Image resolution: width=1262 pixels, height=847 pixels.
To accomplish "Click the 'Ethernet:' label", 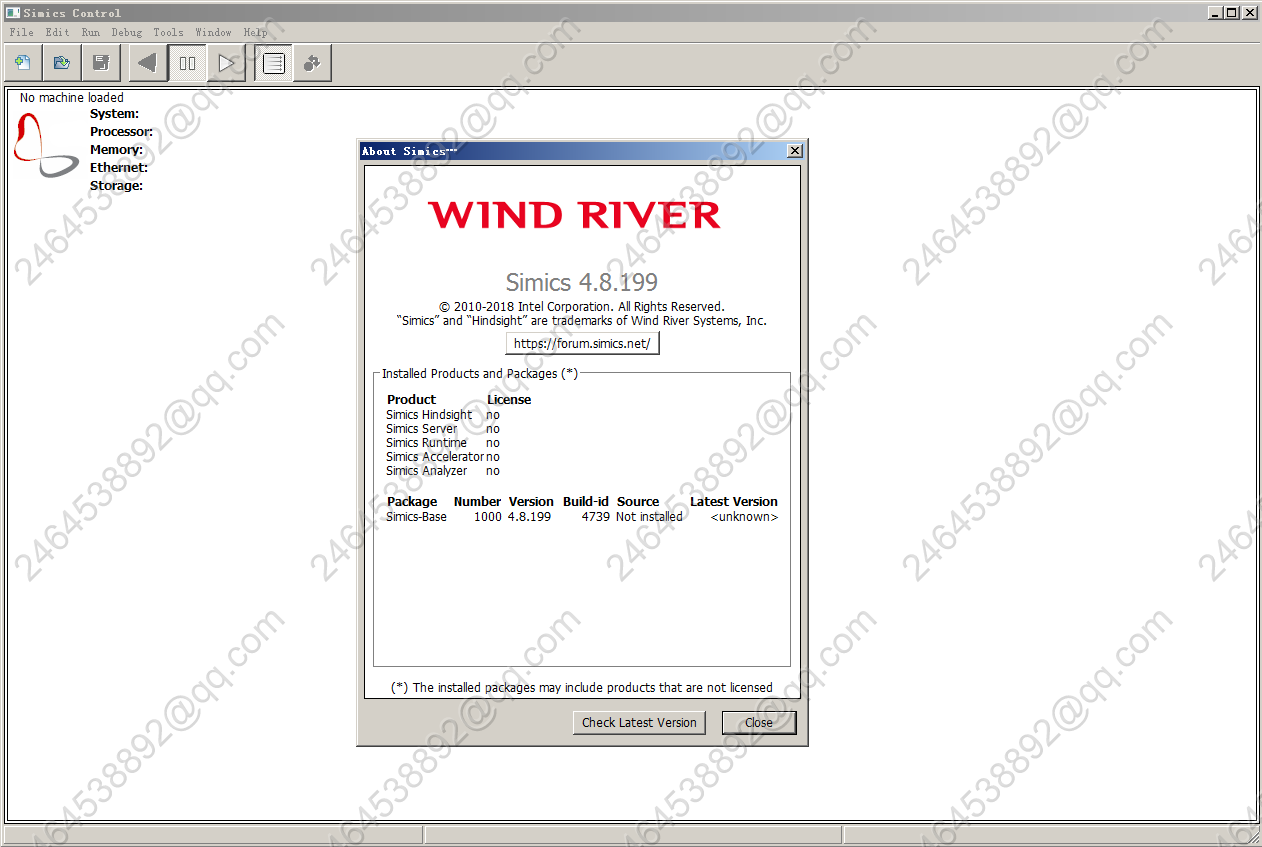I will (x=119, y=168).
